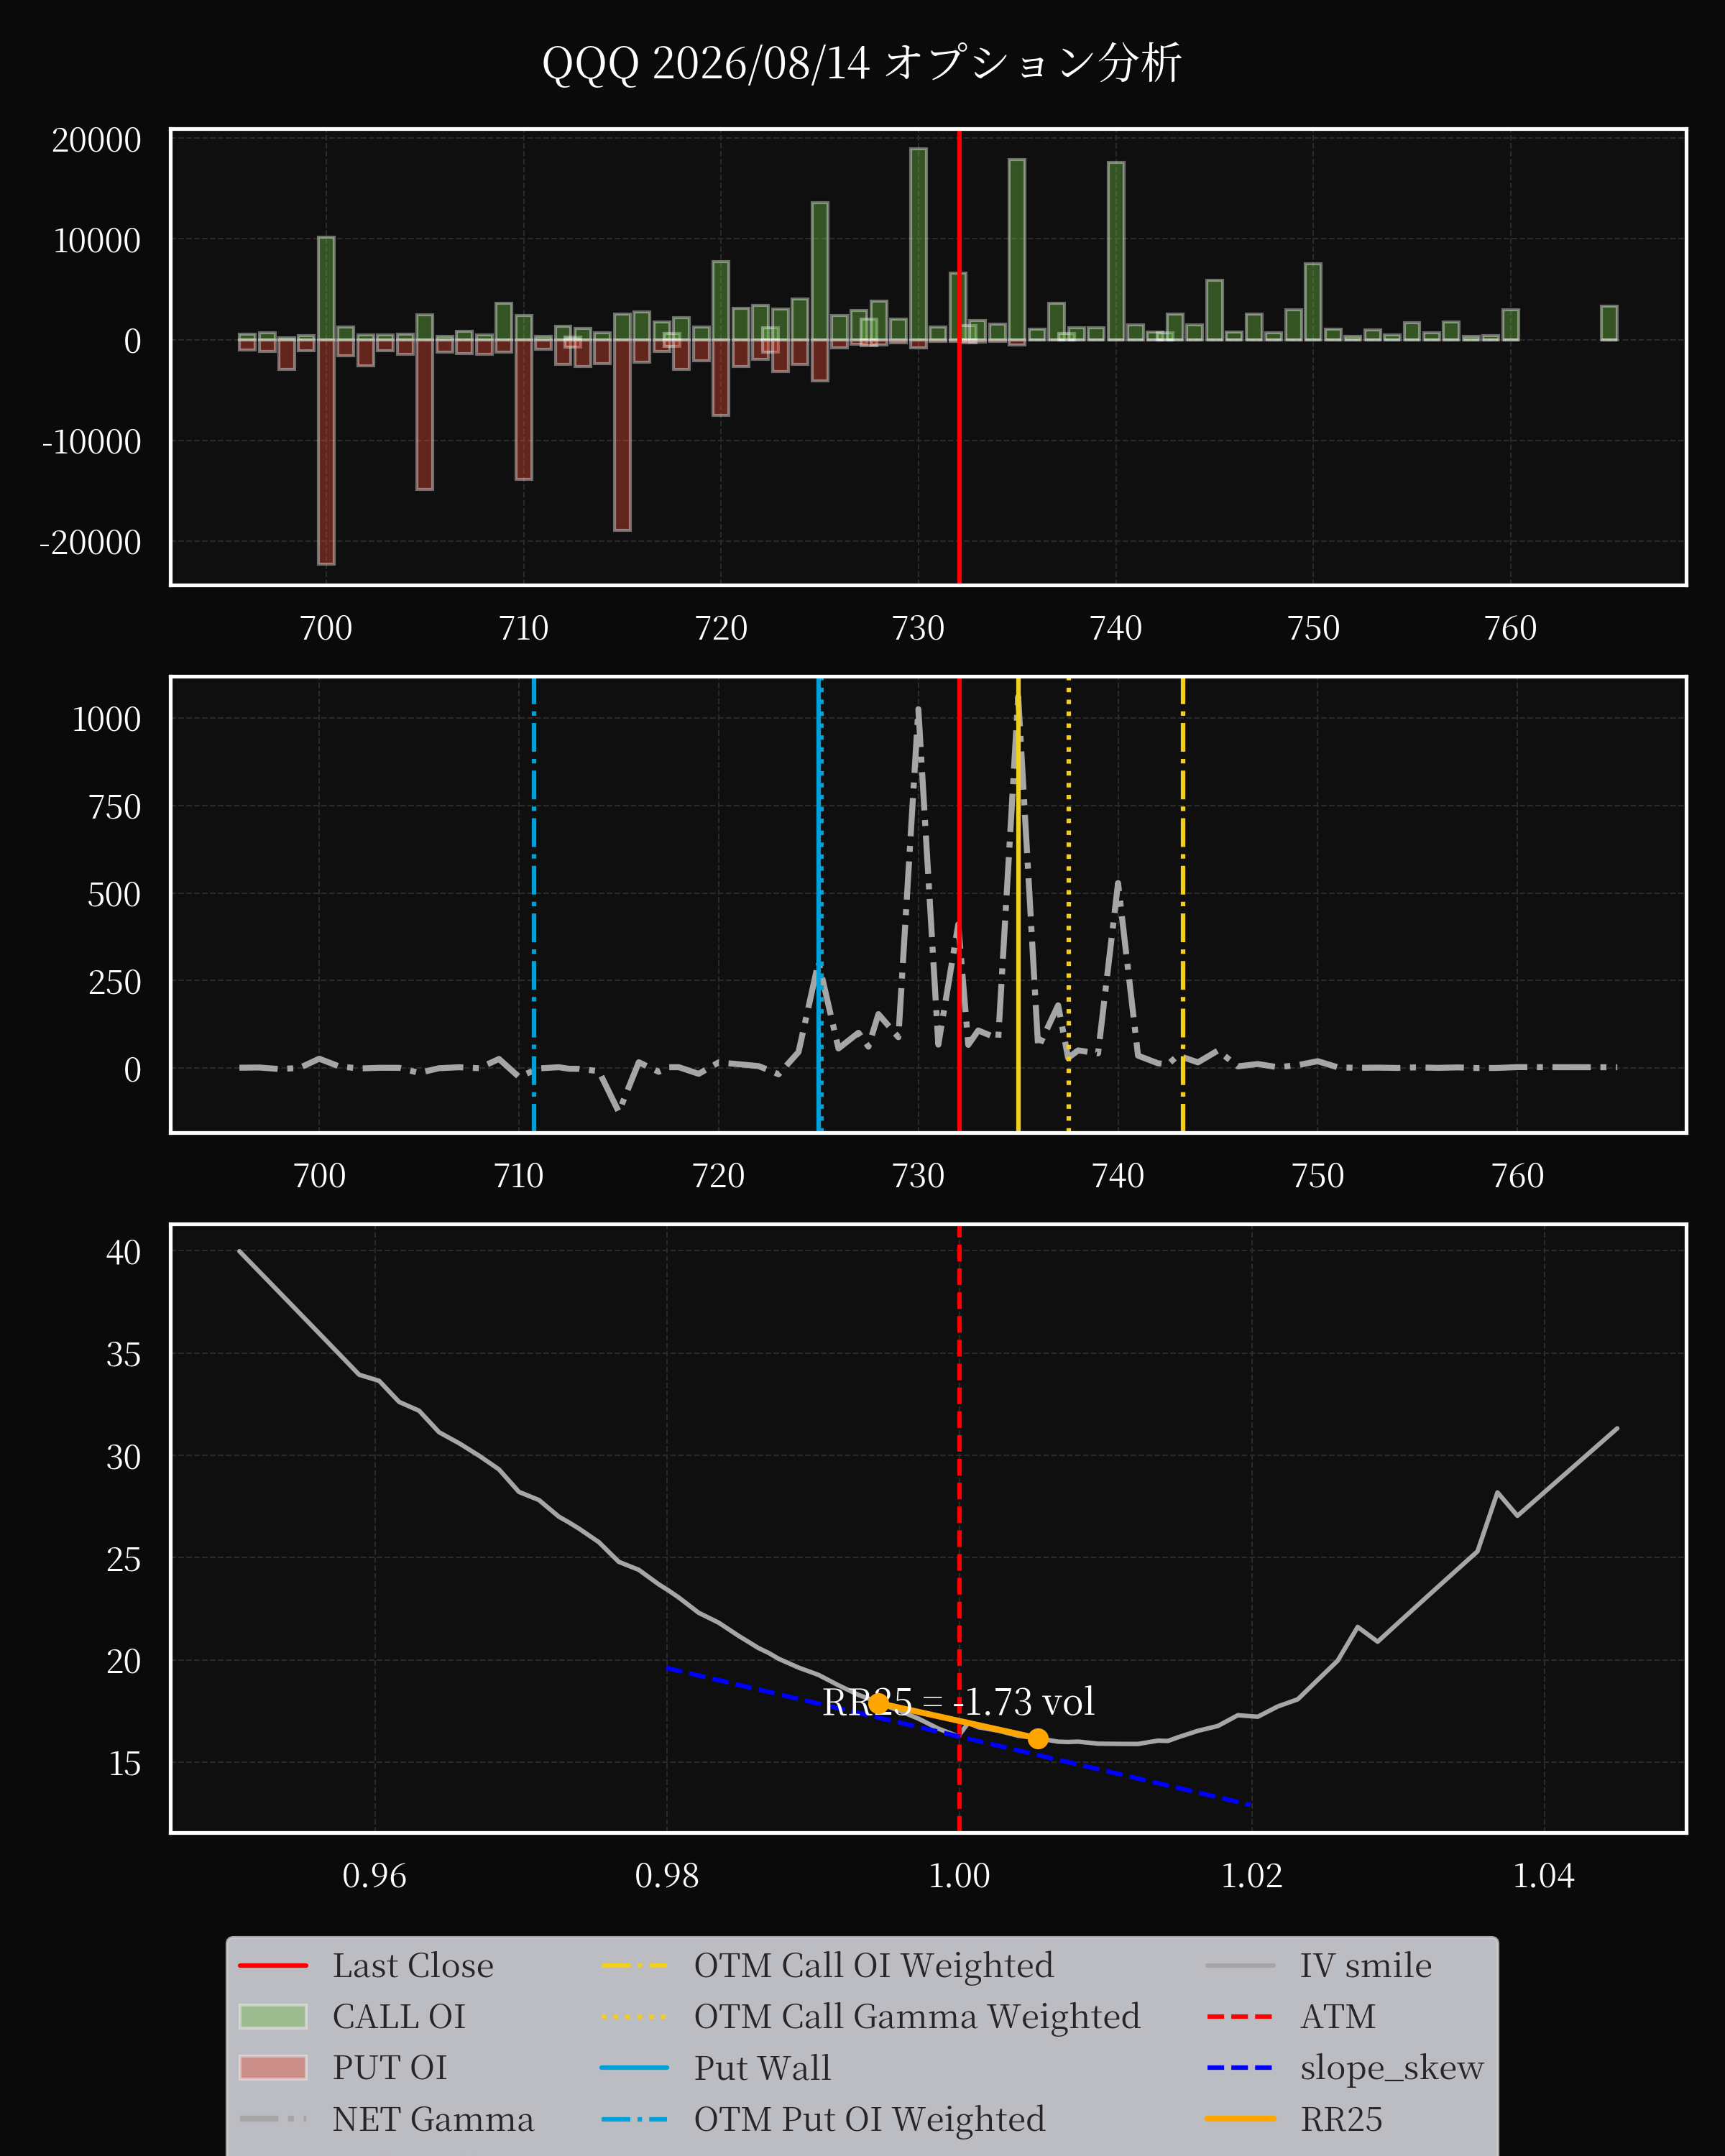The width and height of the screenshot is (1725, 2156).
Task: Click the "1000" tick on the gamma chart
Action: click(107, 718)
